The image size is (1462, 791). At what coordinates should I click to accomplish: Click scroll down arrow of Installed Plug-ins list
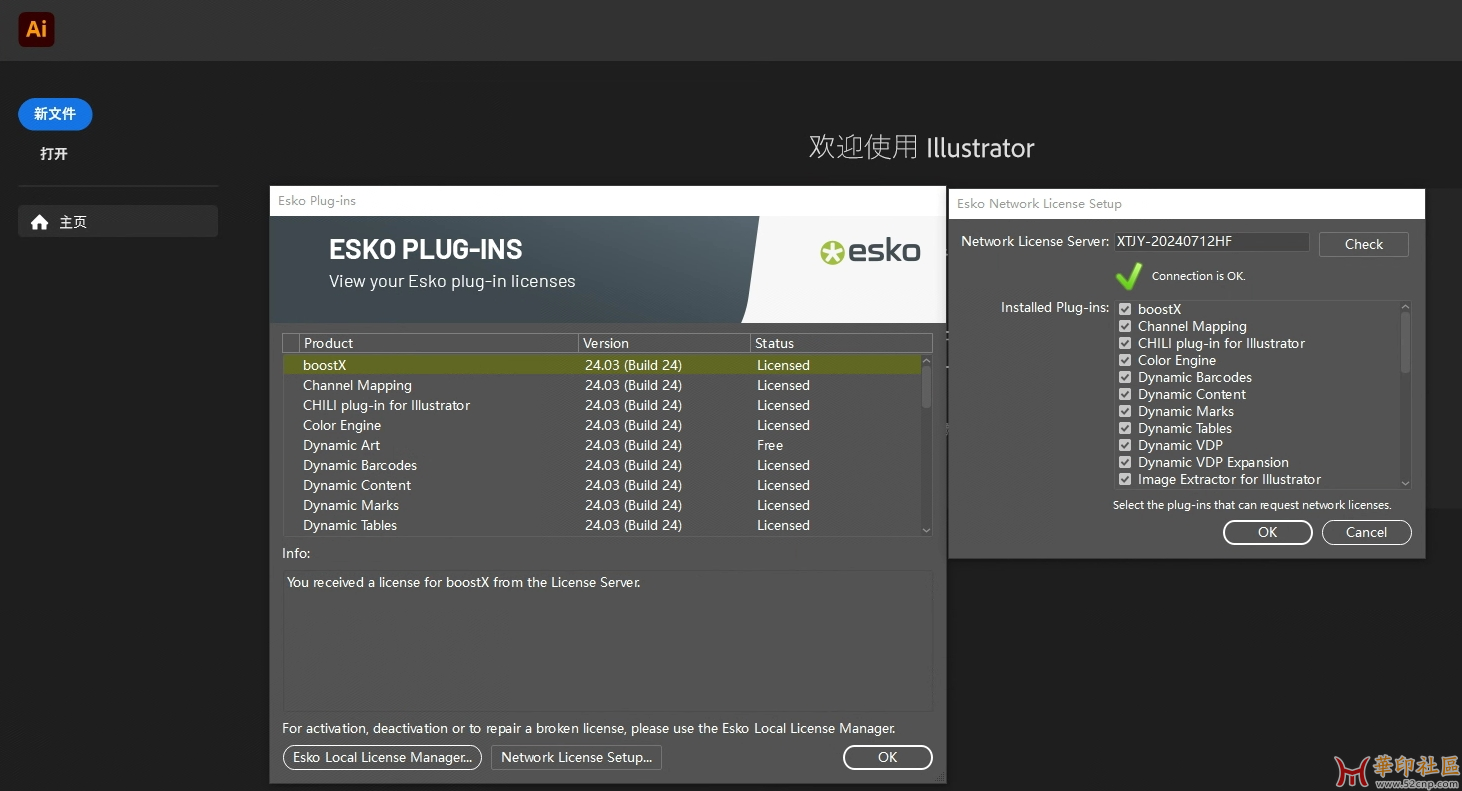point(1405,483)
